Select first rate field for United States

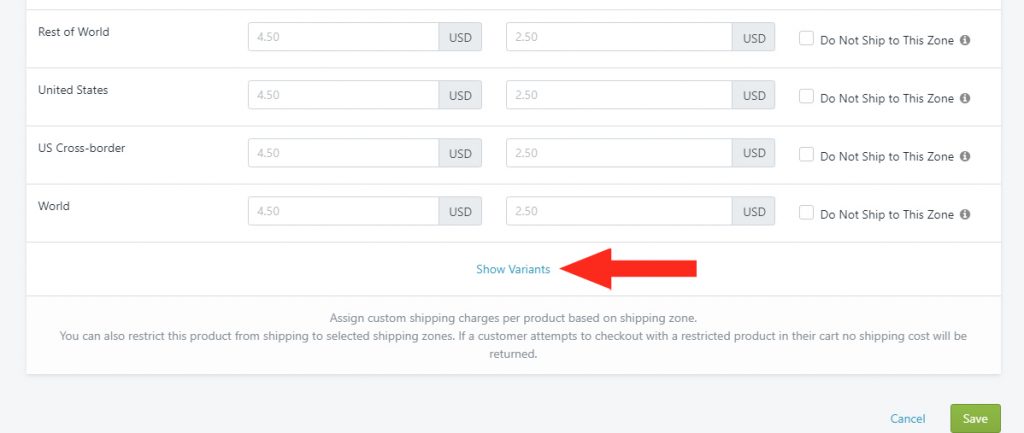344,95
